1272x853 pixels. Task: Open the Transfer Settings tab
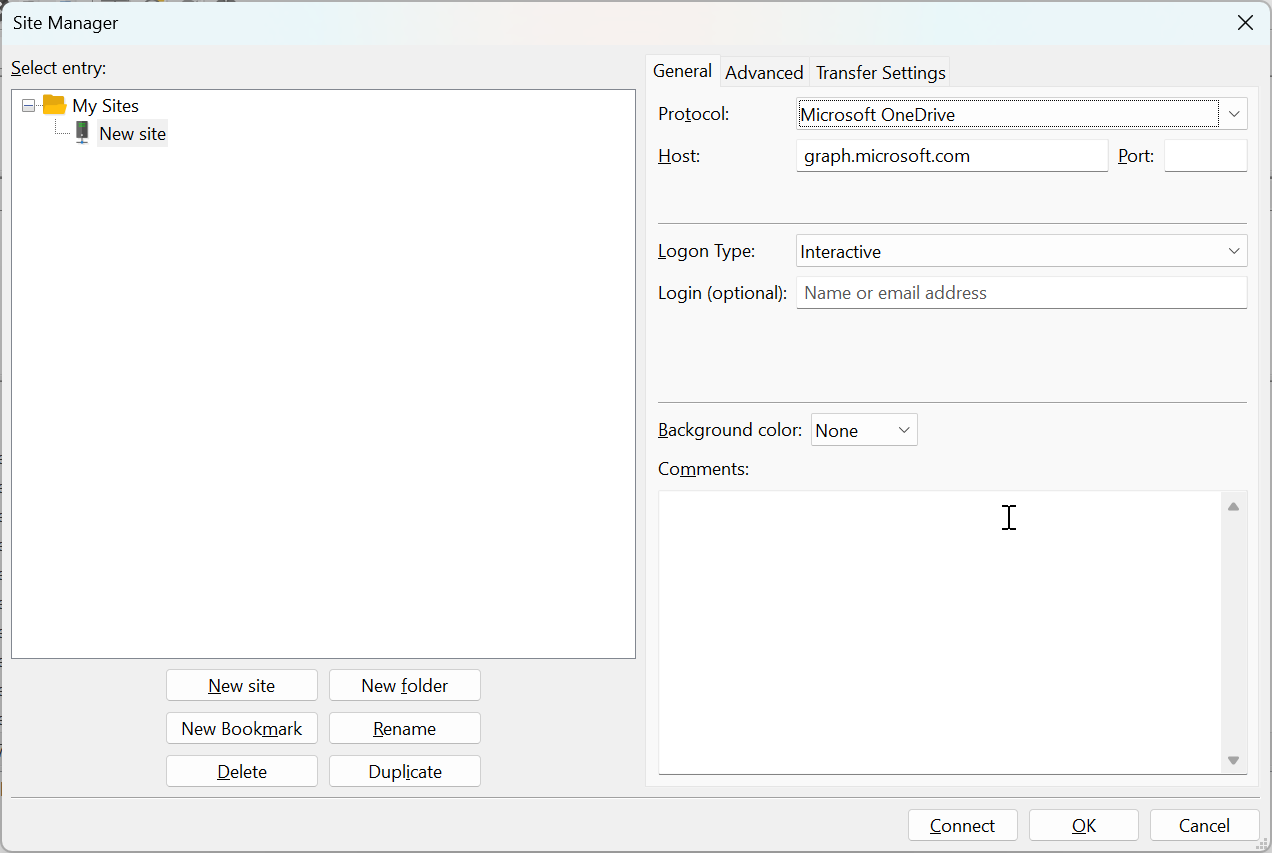pos(880,73)
